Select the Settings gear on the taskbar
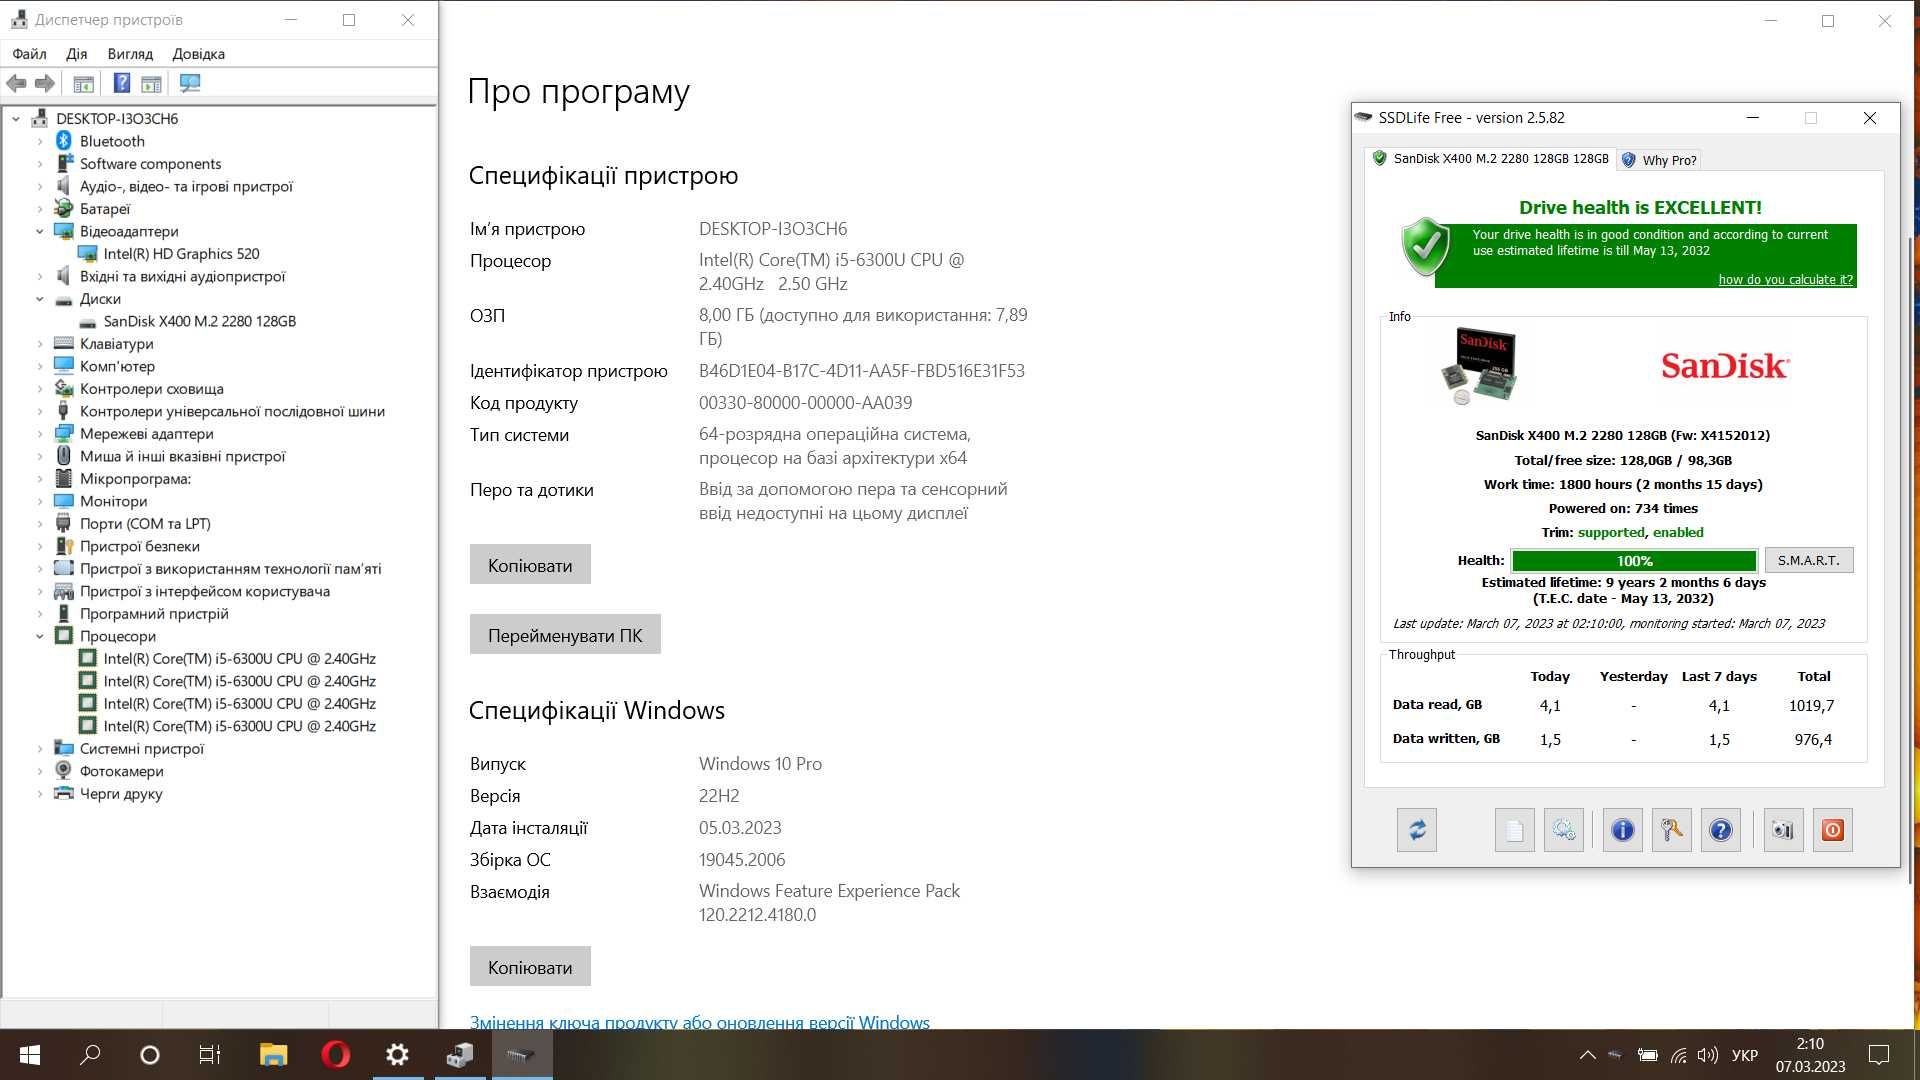Screen dimensions: 1920x1080 397,1055
